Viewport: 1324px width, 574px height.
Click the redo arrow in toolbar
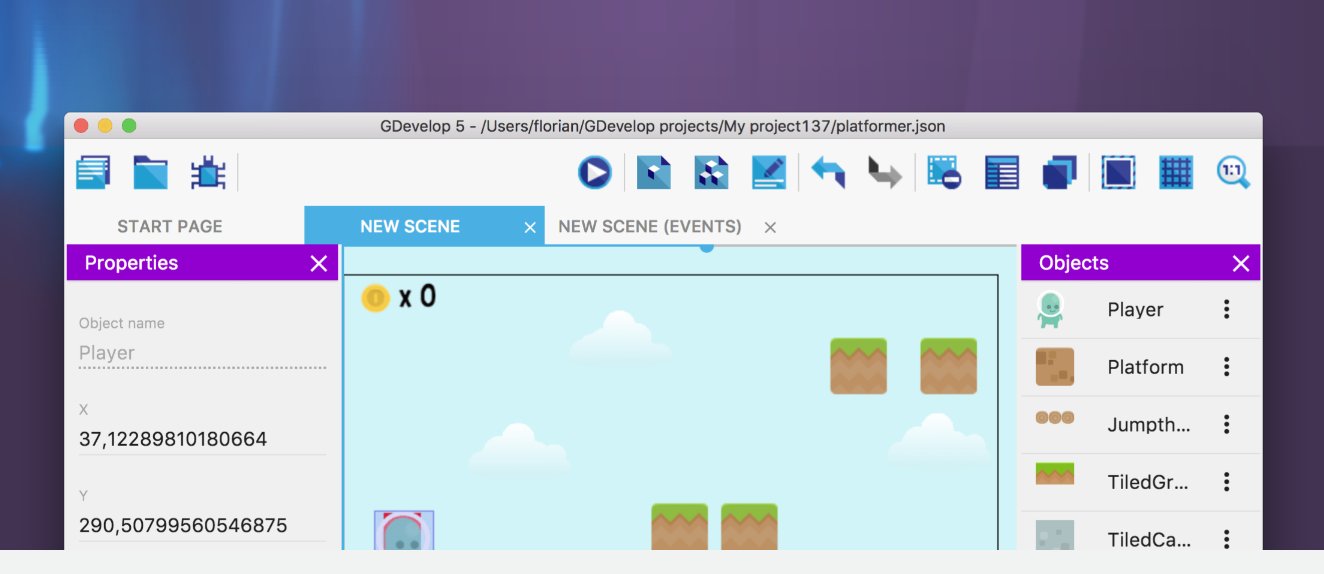tap(884, 172)
